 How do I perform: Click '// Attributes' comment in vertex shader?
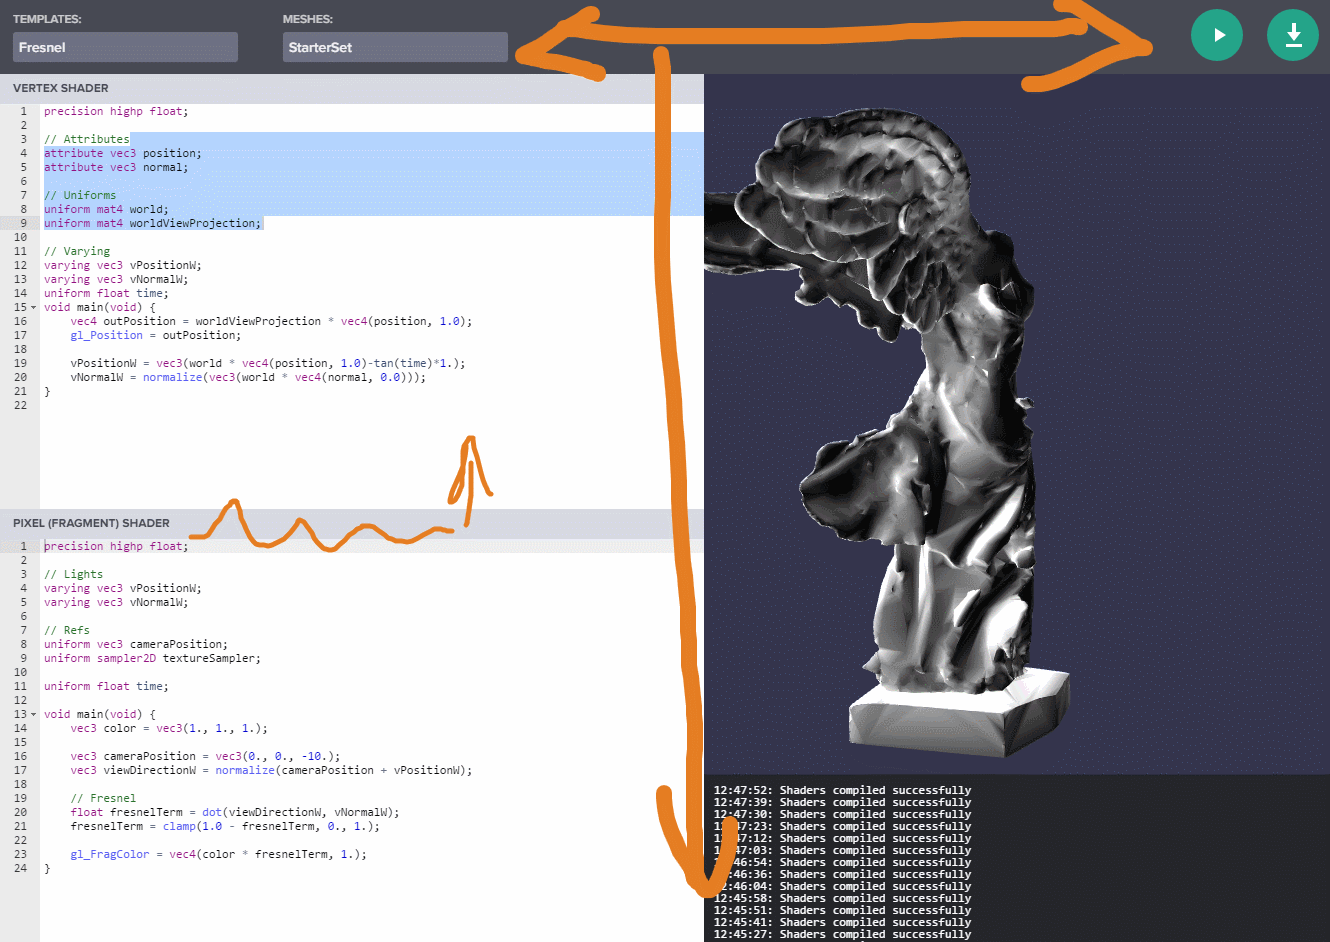coord(86,139)
